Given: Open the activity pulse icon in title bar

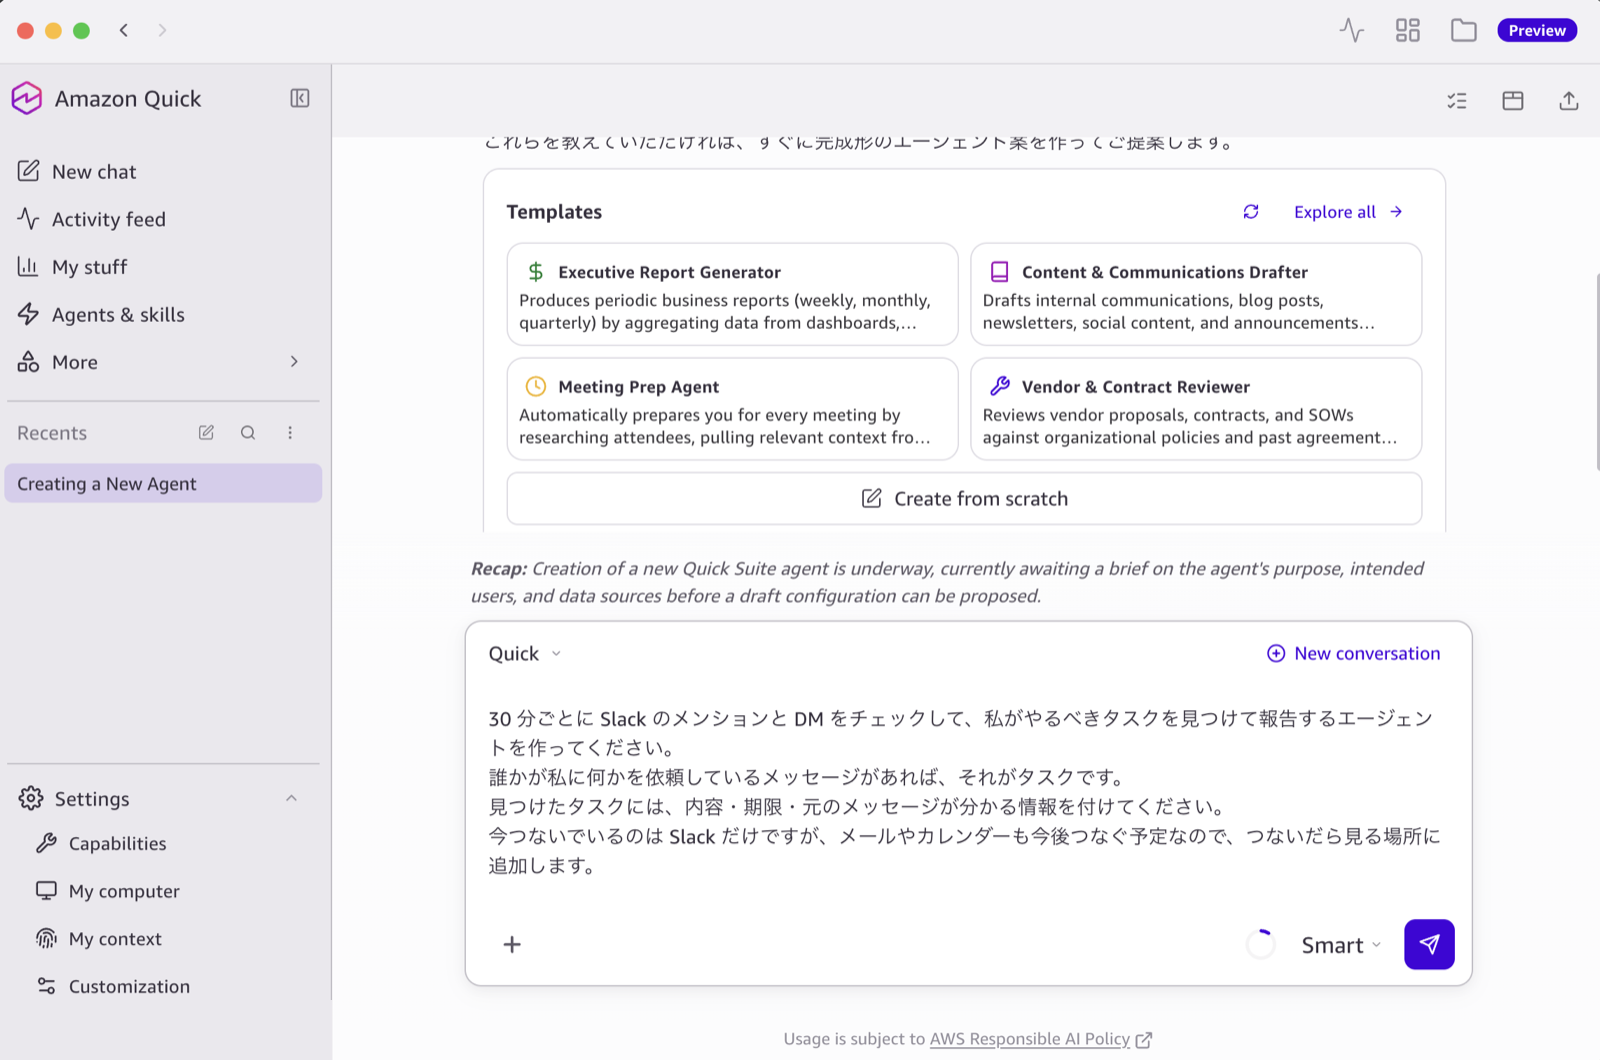Looking at the screenshot, I should [1352, 30].
